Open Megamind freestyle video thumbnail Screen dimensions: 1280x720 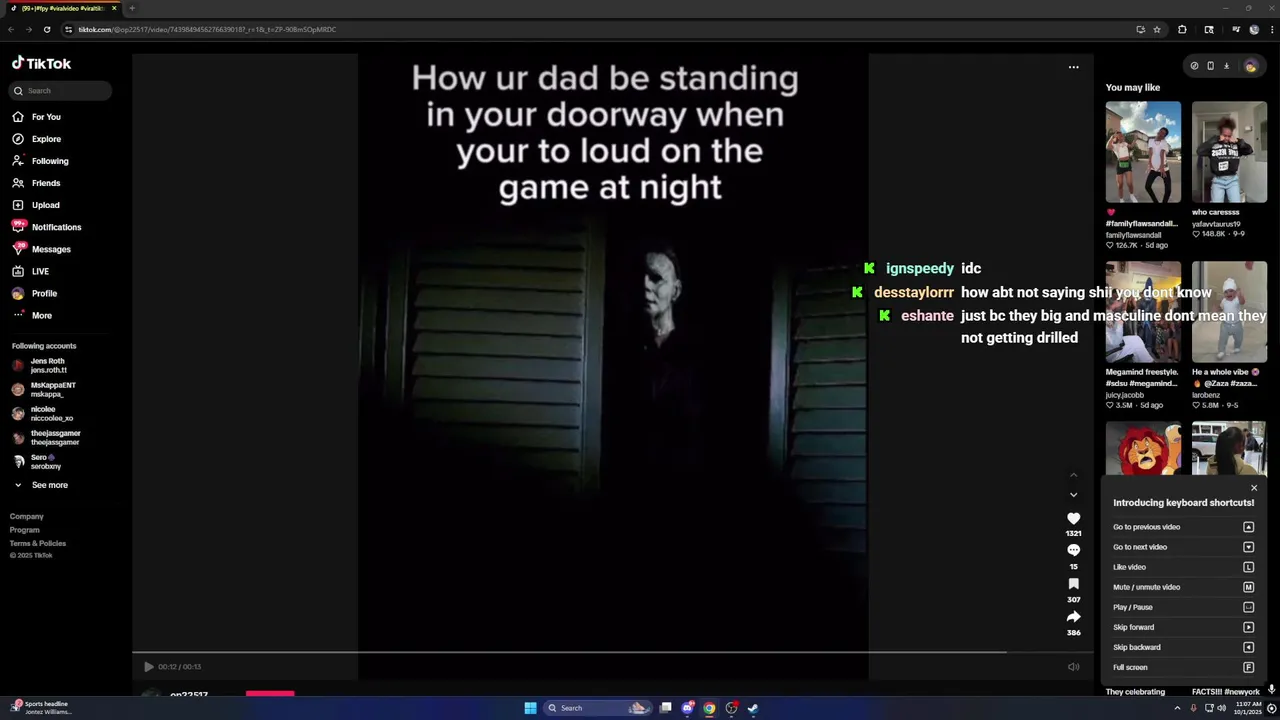tap(1143, 312)
